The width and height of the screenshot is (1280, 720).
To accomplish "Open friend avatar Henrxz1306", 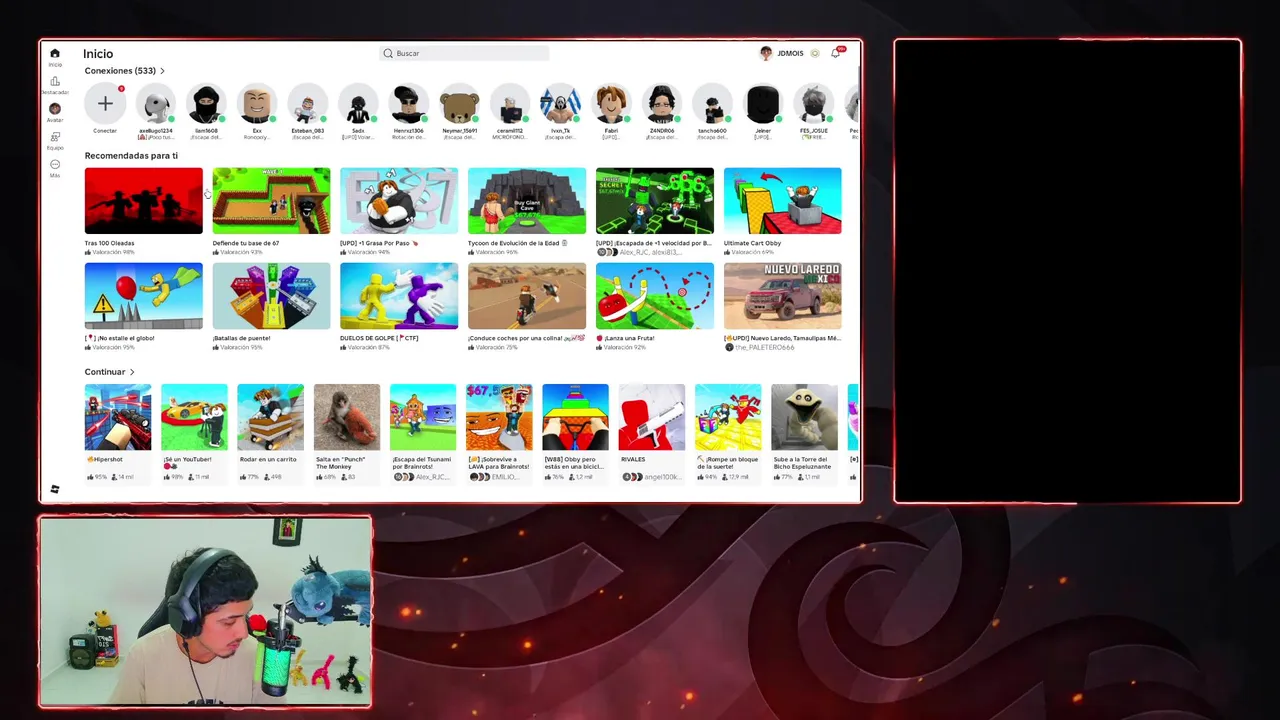I will tap(408, 103).
